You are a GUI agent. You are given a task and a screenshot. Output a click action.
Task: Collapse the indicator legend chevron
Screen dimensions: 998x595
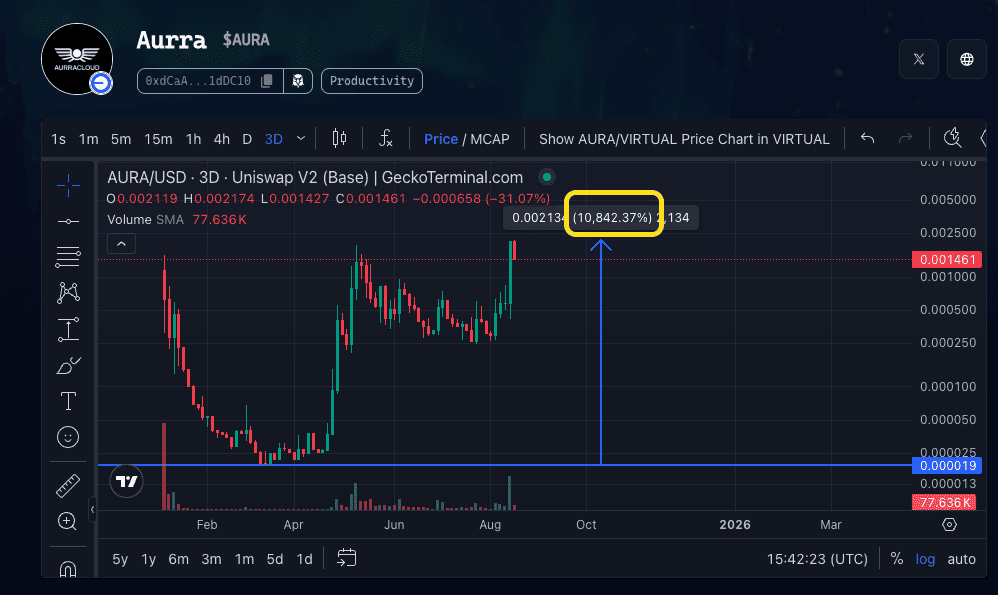click(x=120, y=243)
